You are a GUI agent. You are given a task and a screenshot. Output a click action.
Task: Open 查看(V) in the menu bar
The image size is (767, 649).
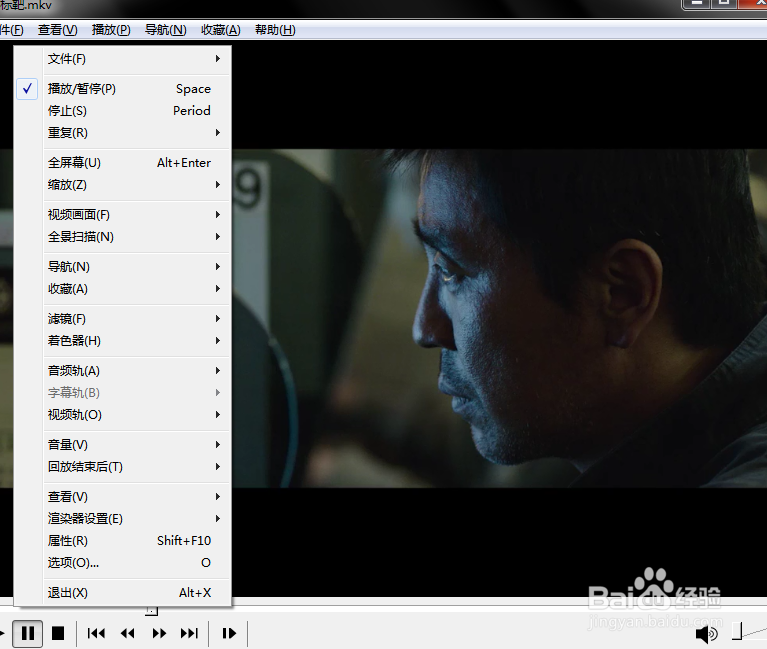58,30
